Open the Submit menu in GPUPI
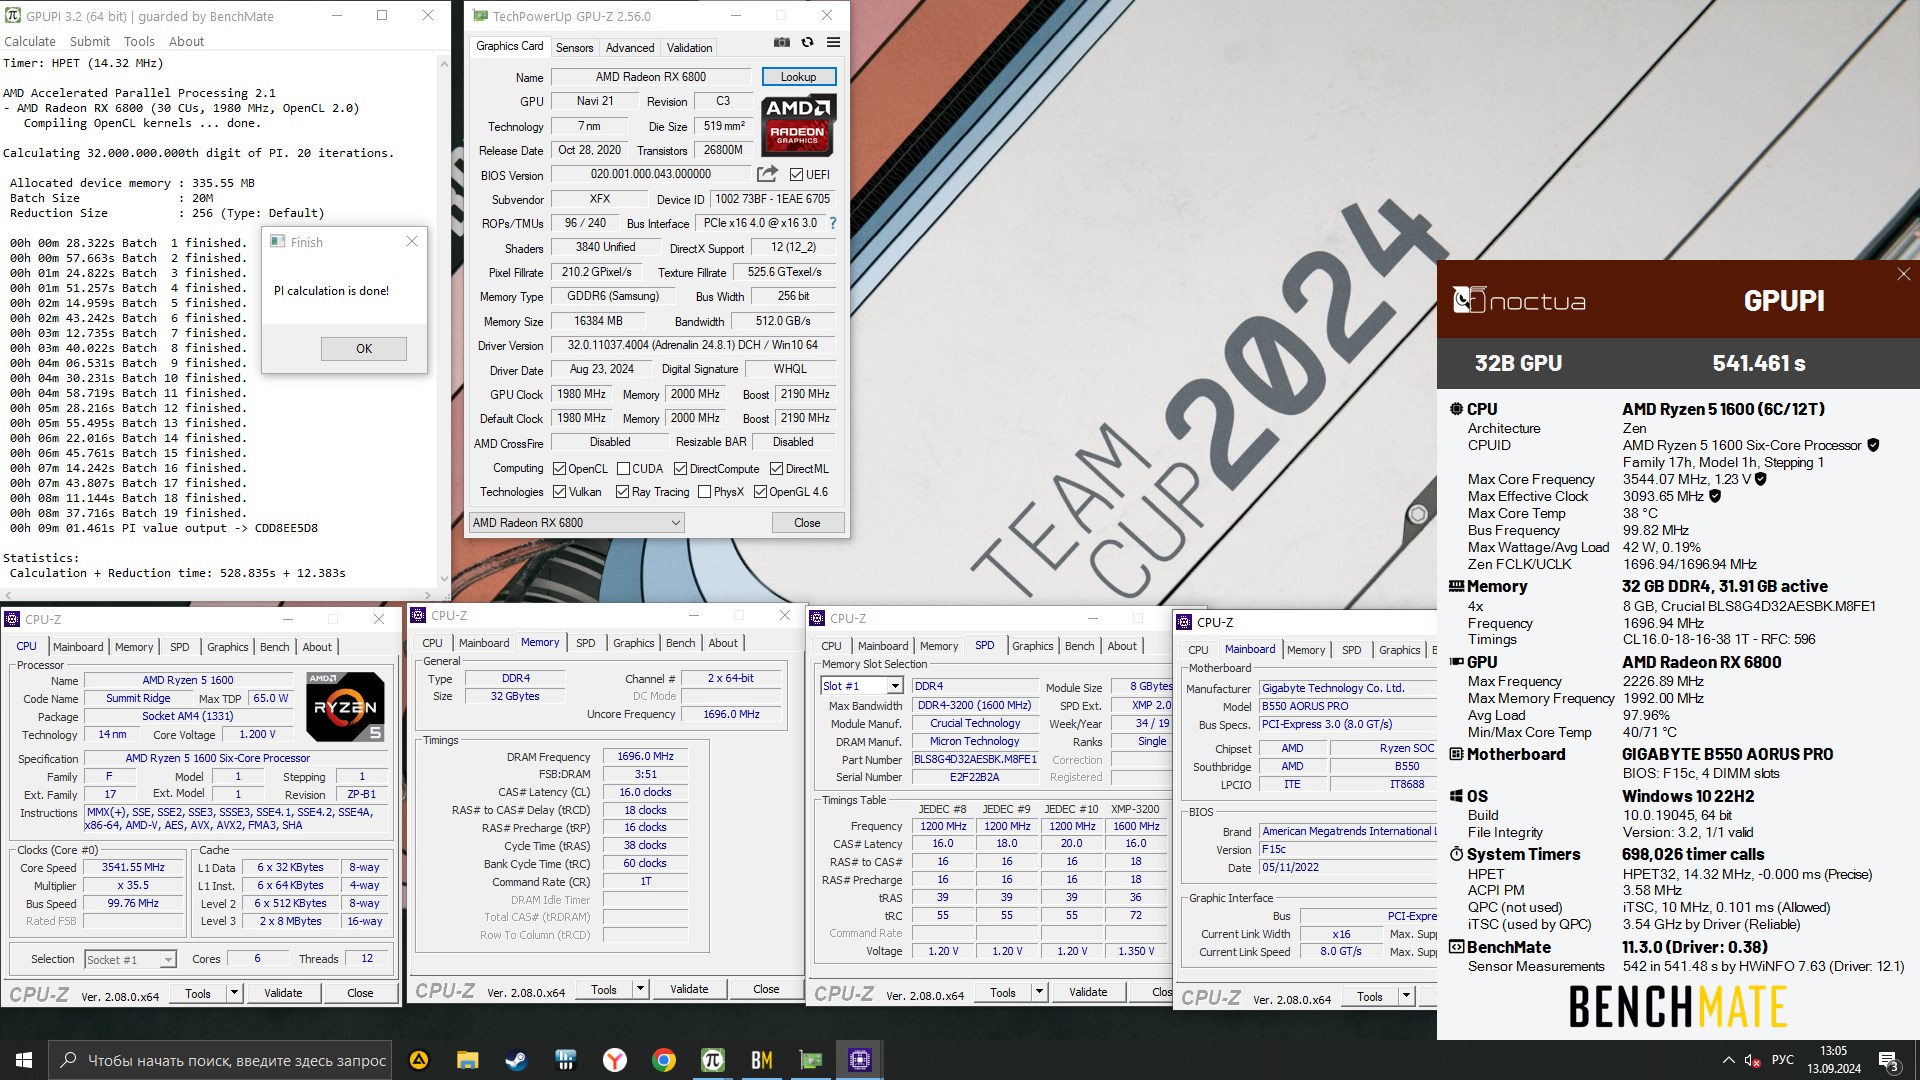This screenshot has height=1080, width=1920. pos(90,41)
